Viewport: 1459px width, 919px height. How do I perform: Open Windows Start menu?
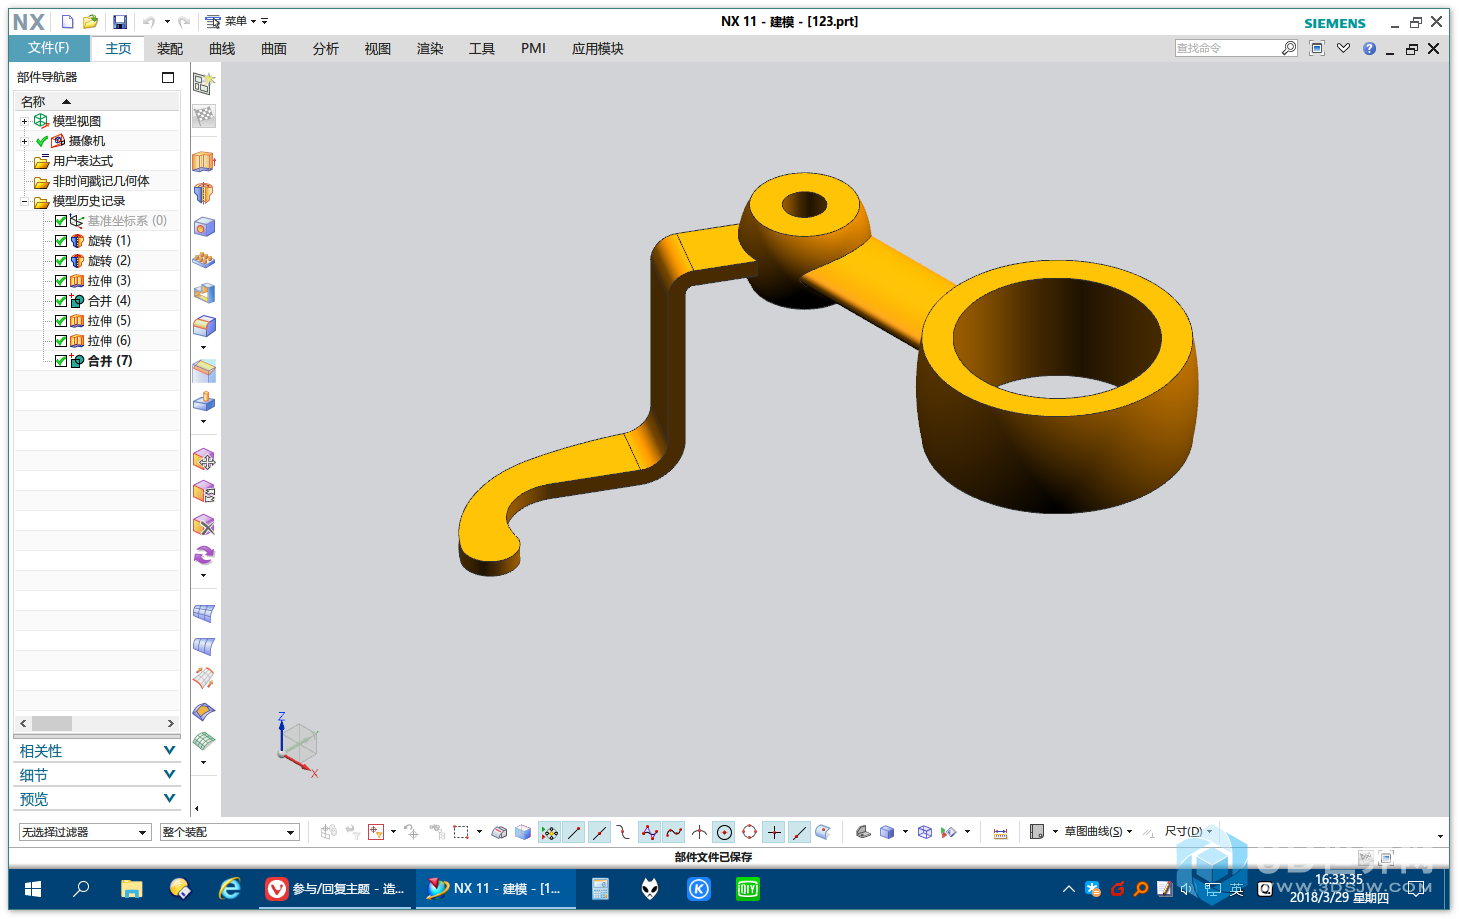click(32, 889)
